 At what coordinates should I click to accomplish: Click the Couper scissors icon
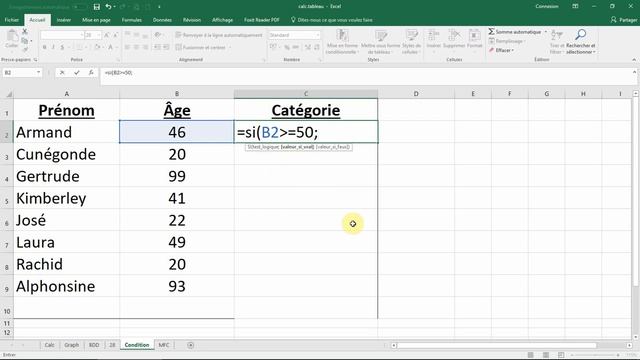pos(25,31)
